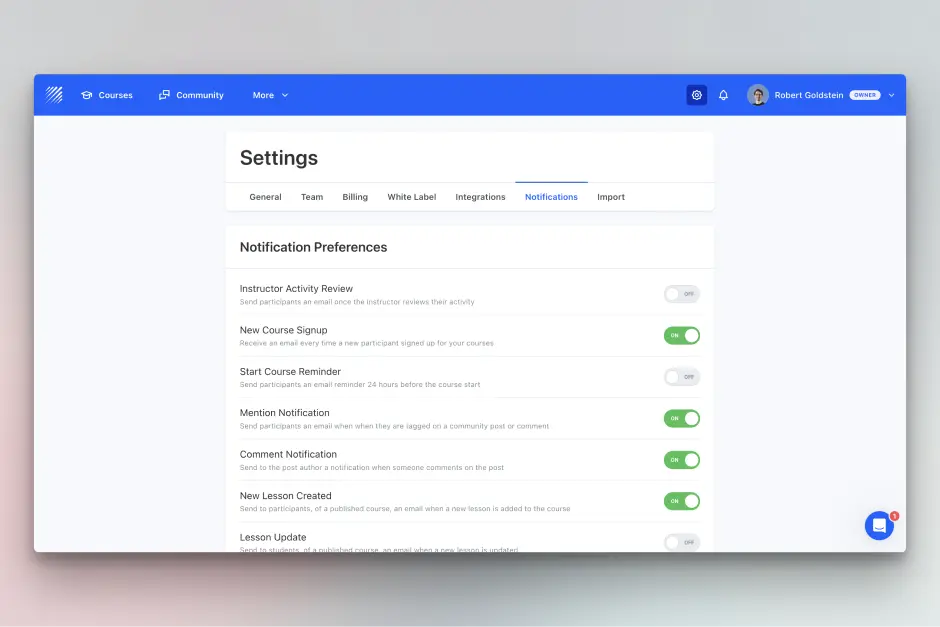Click the New Course Signup label

[284, 330]
